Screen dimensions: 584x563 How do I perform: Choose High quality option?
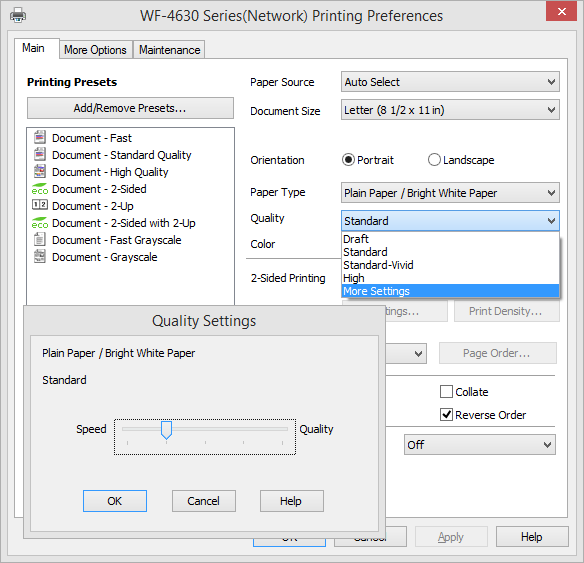450,278
